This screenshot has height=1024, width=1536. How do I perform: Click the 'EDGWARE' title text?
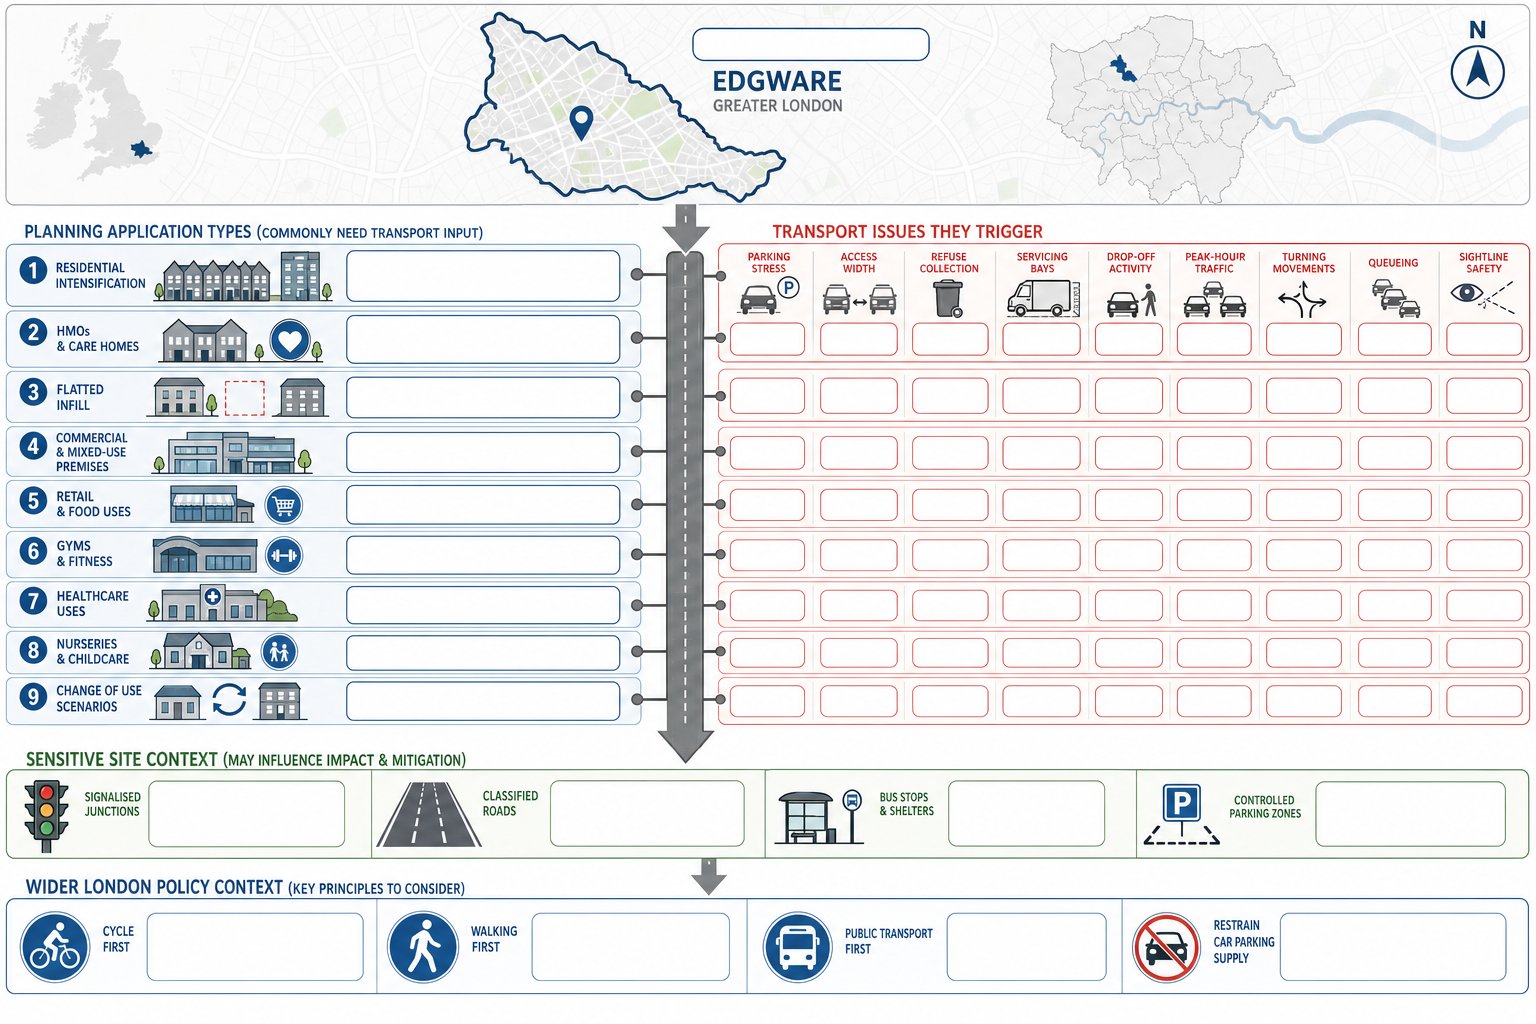point(777,81)
